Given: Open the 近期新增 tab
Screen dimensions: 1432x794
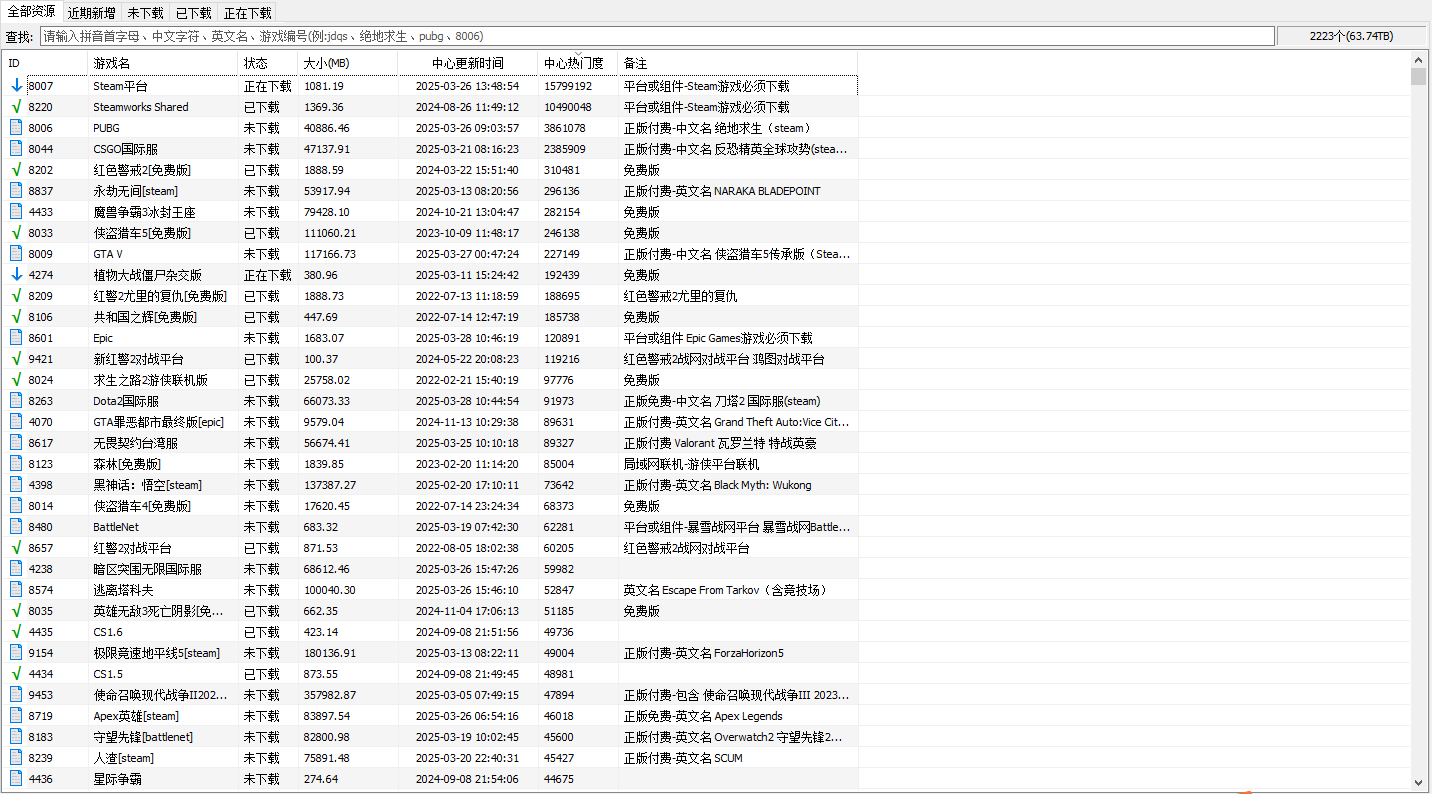Looking at the screenshot, I should 92,13.
